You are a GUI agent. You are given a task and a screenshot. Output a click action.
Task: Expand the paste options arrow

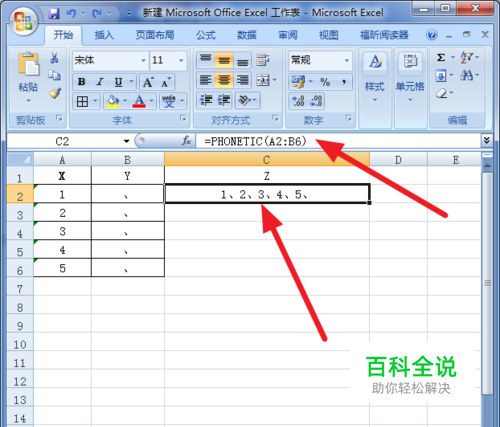pos(28,100)
